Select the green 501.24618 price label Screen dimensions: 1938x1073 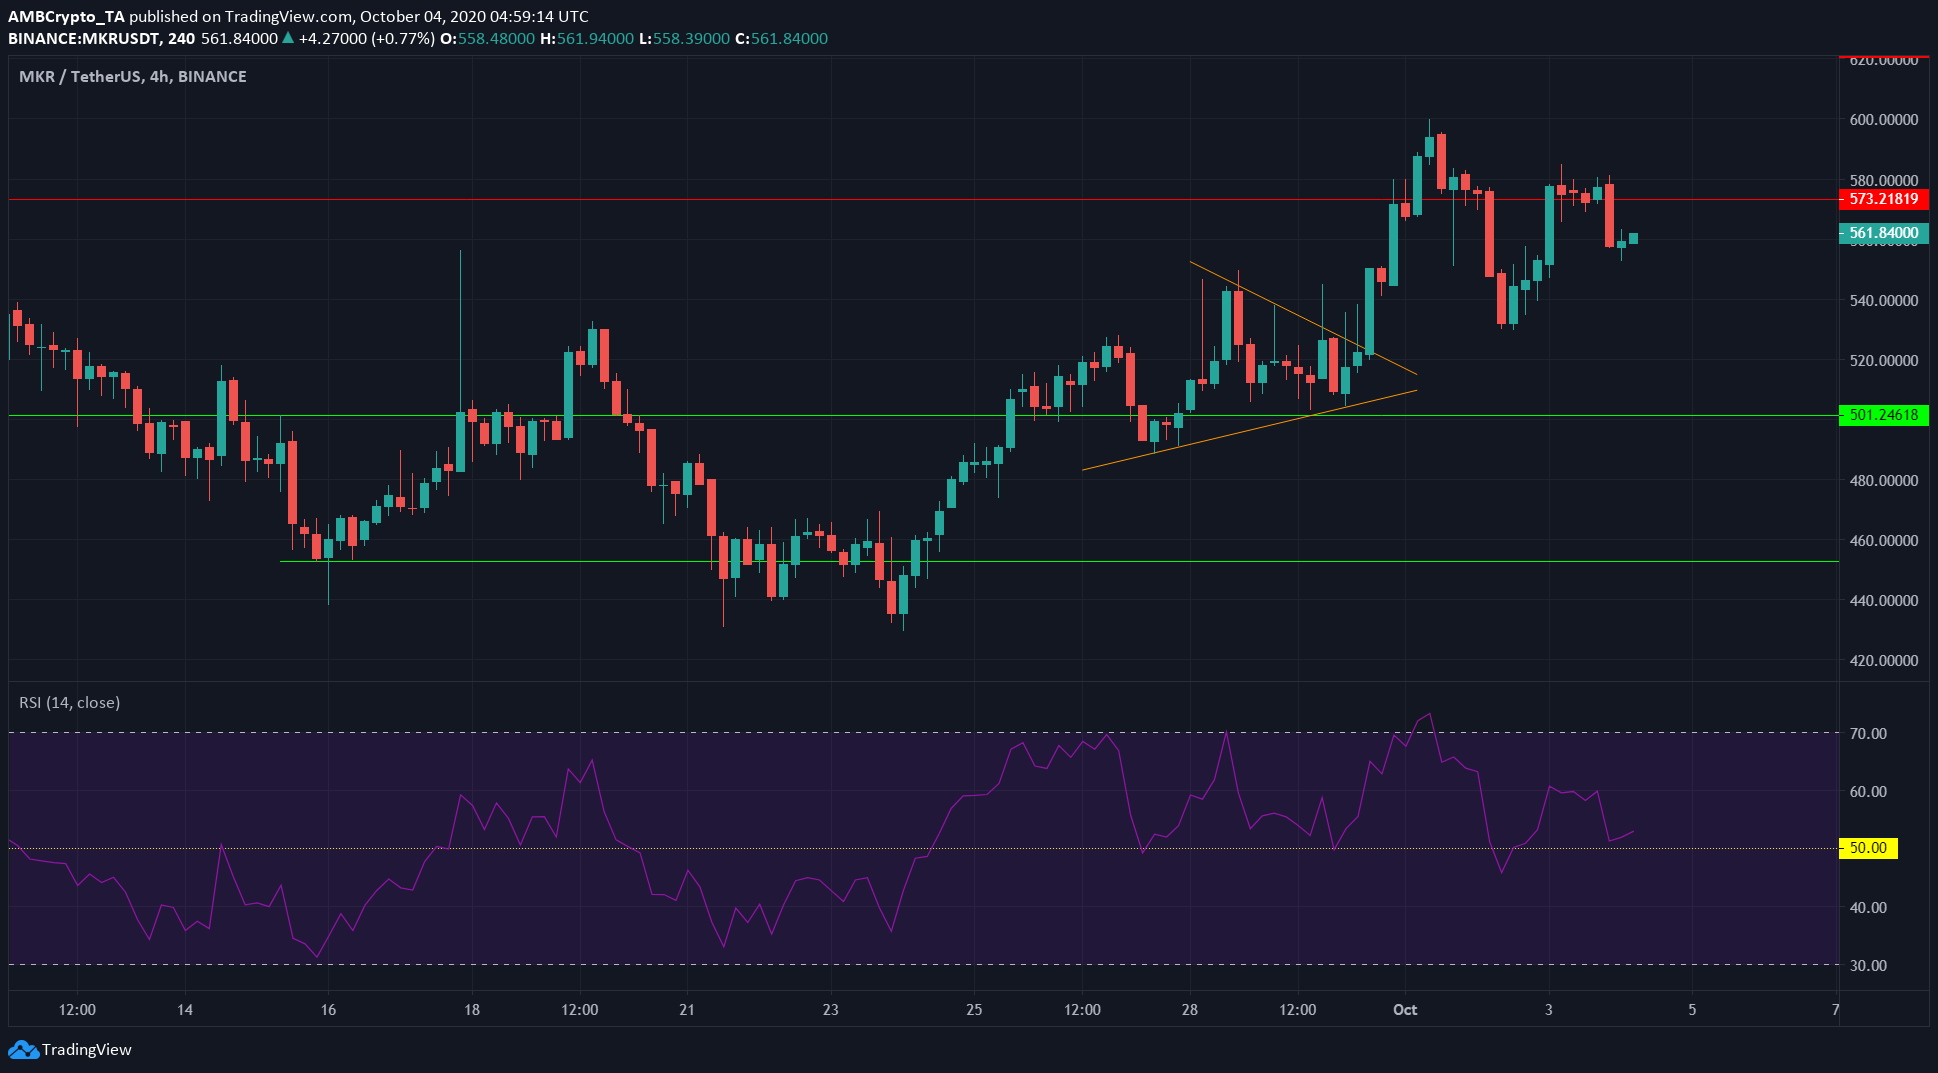tap(1884, 415)
